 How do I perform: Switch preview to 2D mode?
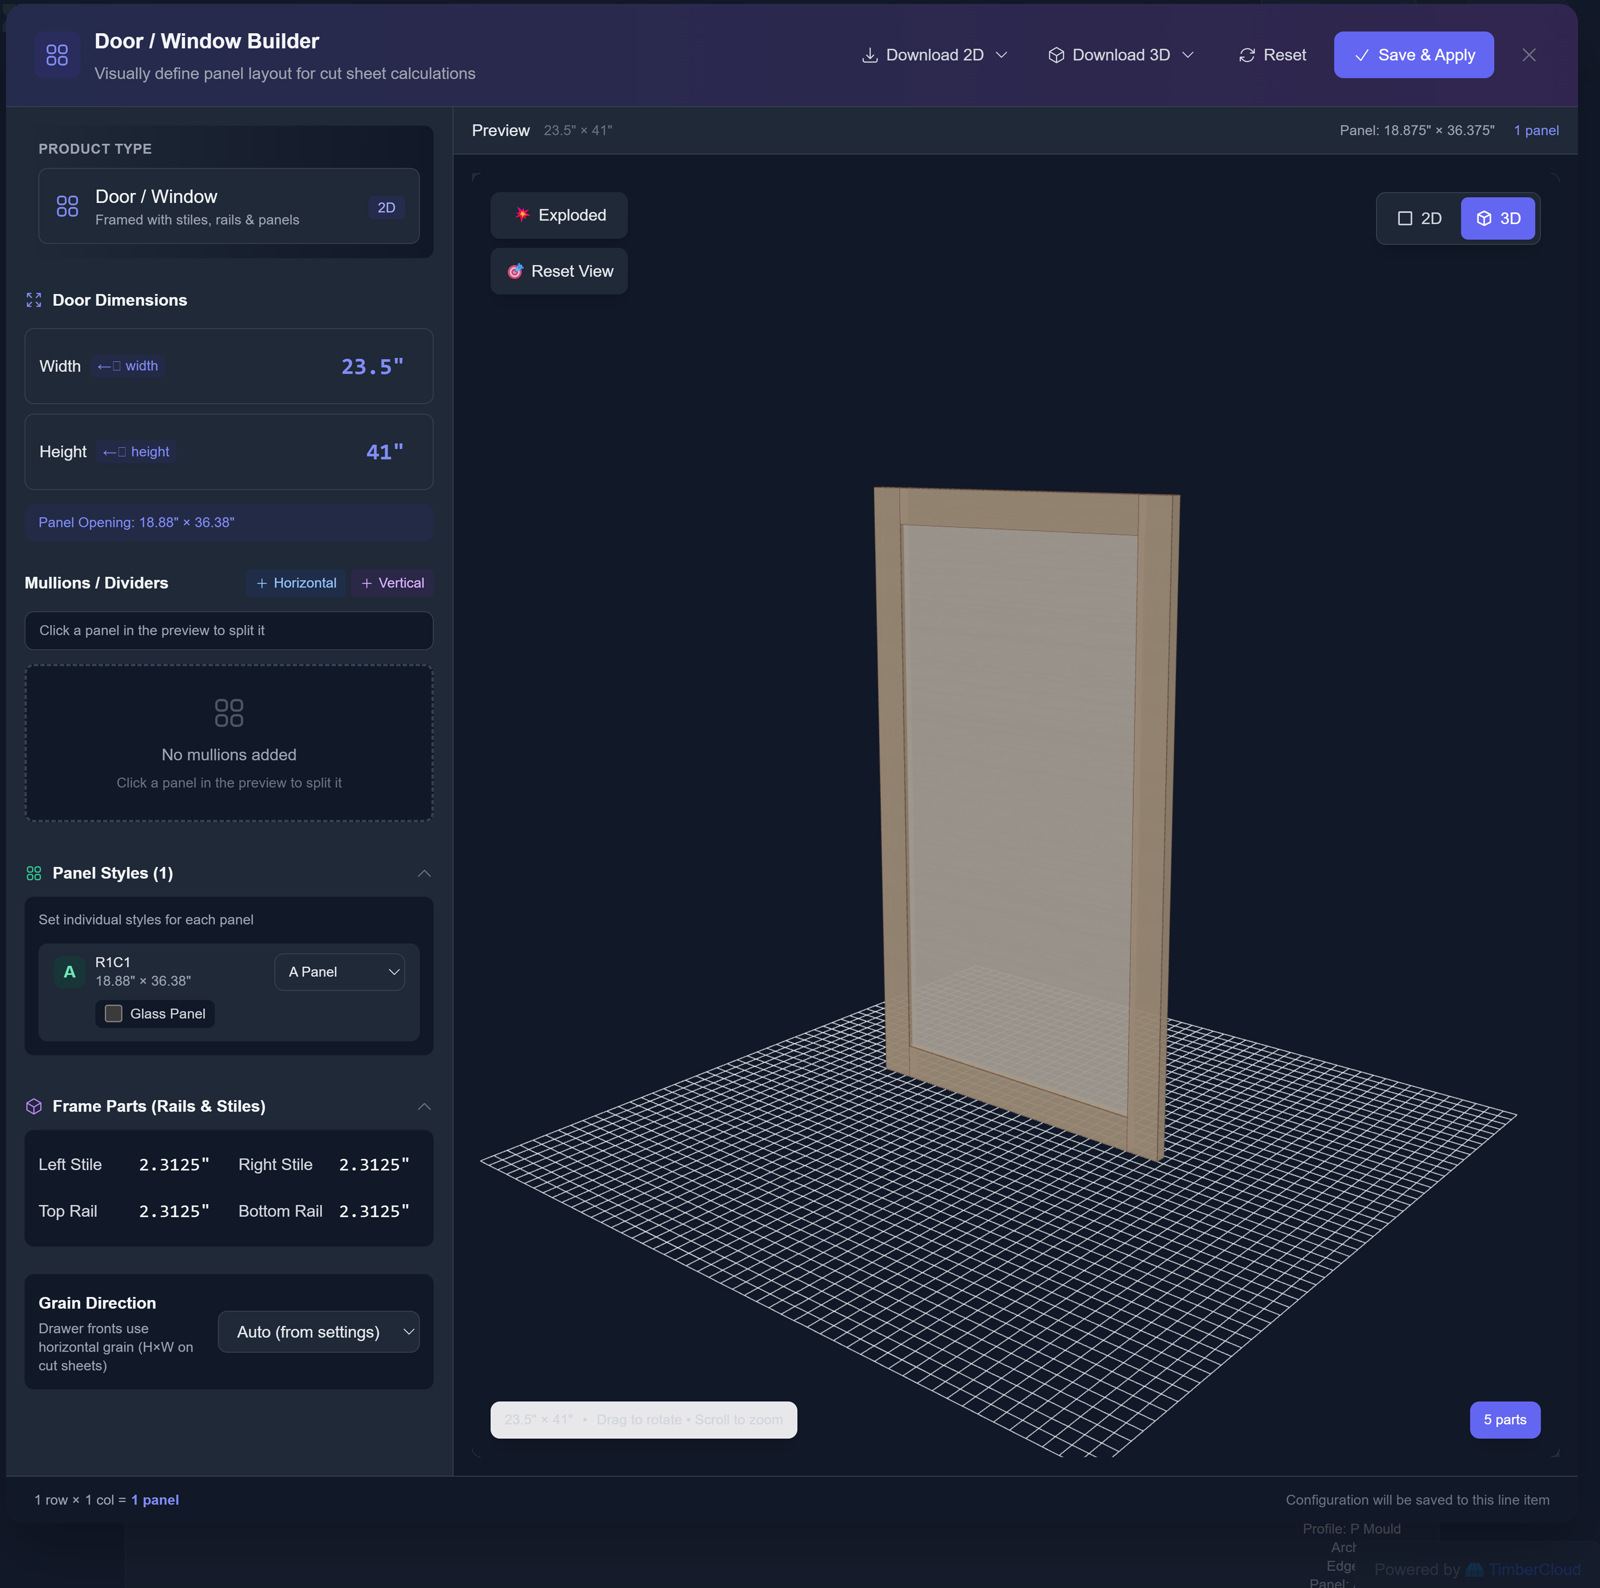[1420, 218]
